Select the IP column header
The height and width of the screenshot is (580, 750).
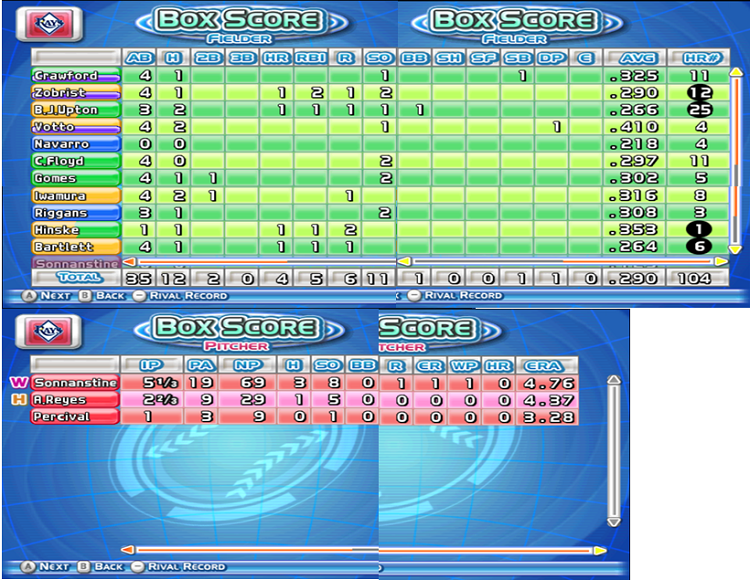click(x=152, y=365)
